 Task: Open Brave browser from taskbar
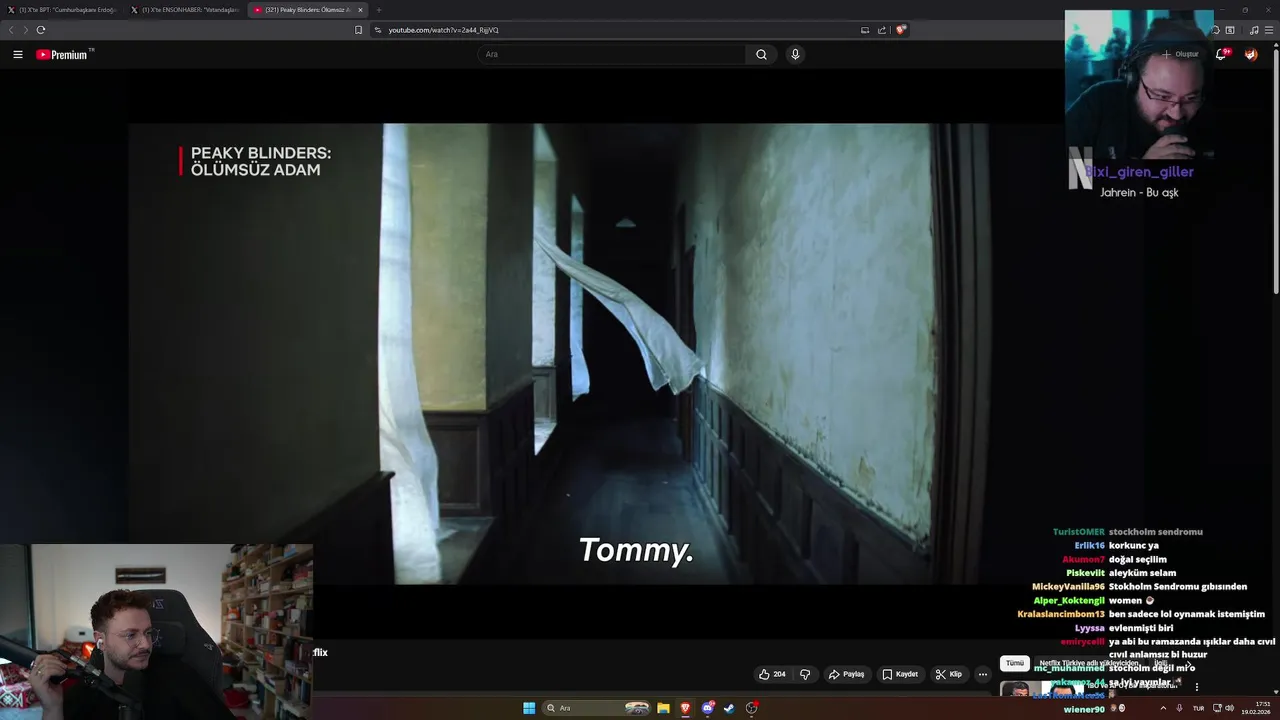coord(685,708)
